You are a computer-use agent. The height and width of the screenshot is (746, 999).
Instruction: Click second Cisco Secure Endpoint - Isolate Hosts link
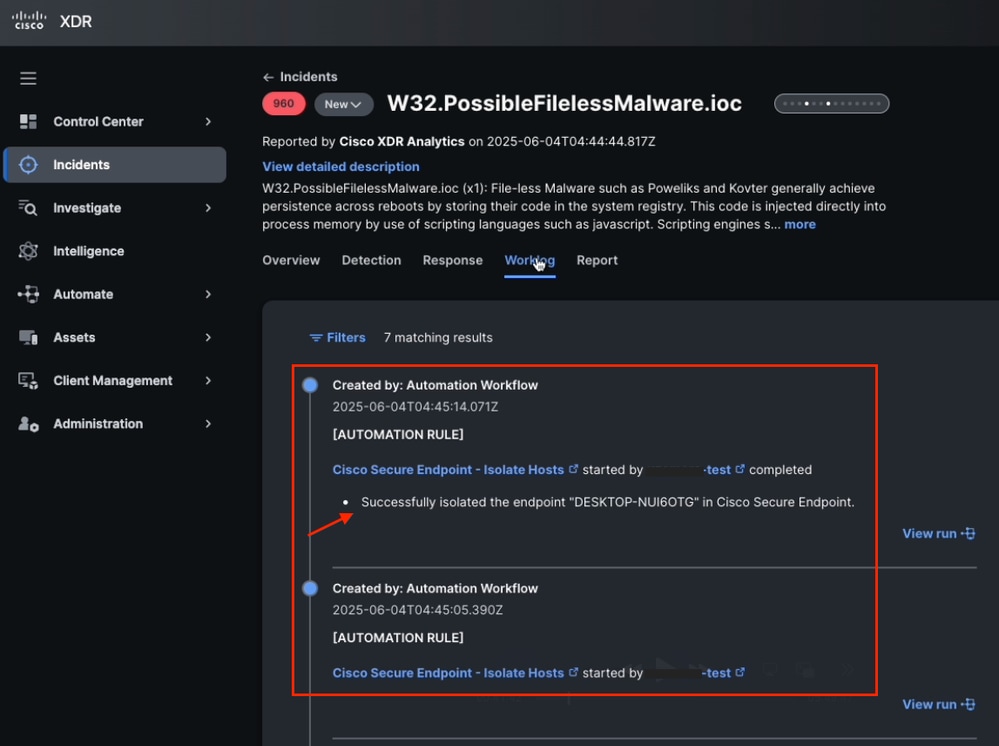click(448, 673)
